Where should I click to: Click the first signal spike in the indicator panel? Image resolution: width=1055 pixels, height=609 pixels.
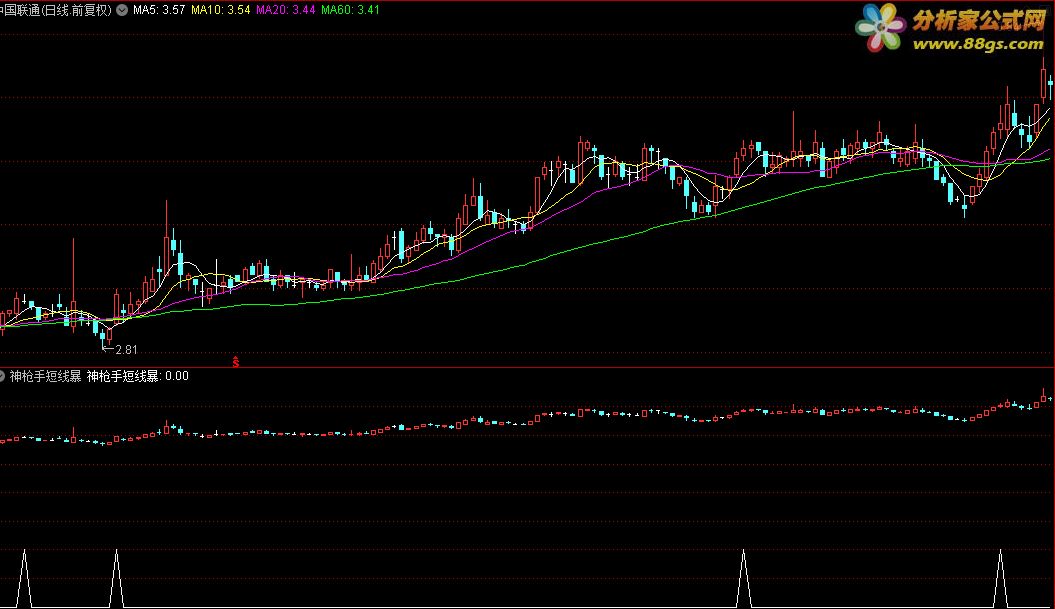coord(24,579)
